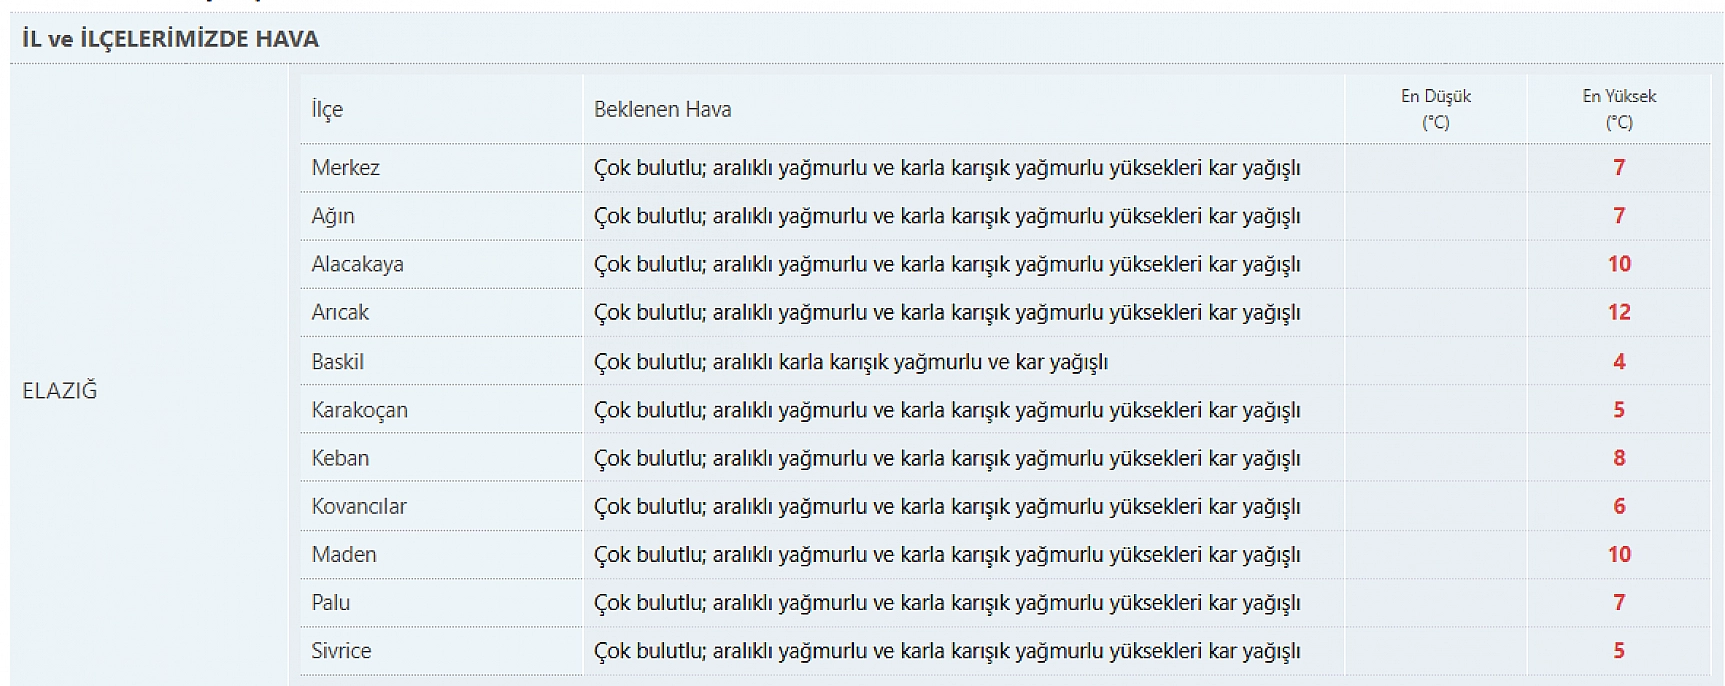Click the İL ve İLÇELERİMİZDE HAVA heading
Viewport: 1725px width, 686px height.
pos(170,39)
